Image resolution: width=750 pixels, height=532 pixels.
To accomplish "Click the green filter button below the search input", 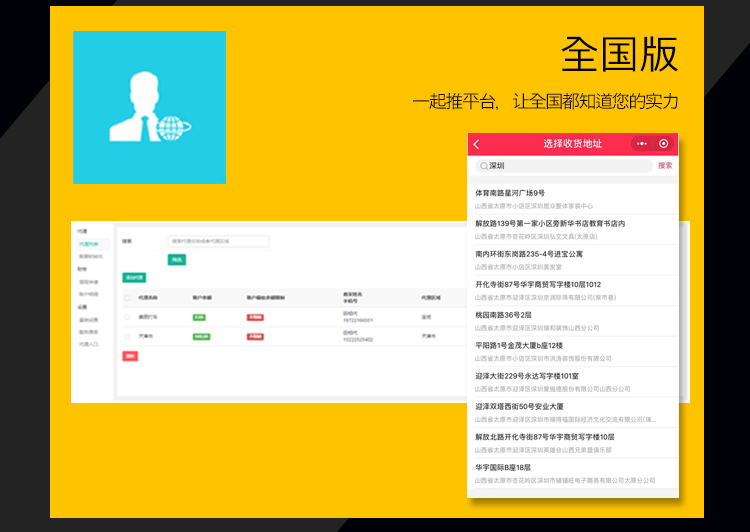I will coord(176,260).
